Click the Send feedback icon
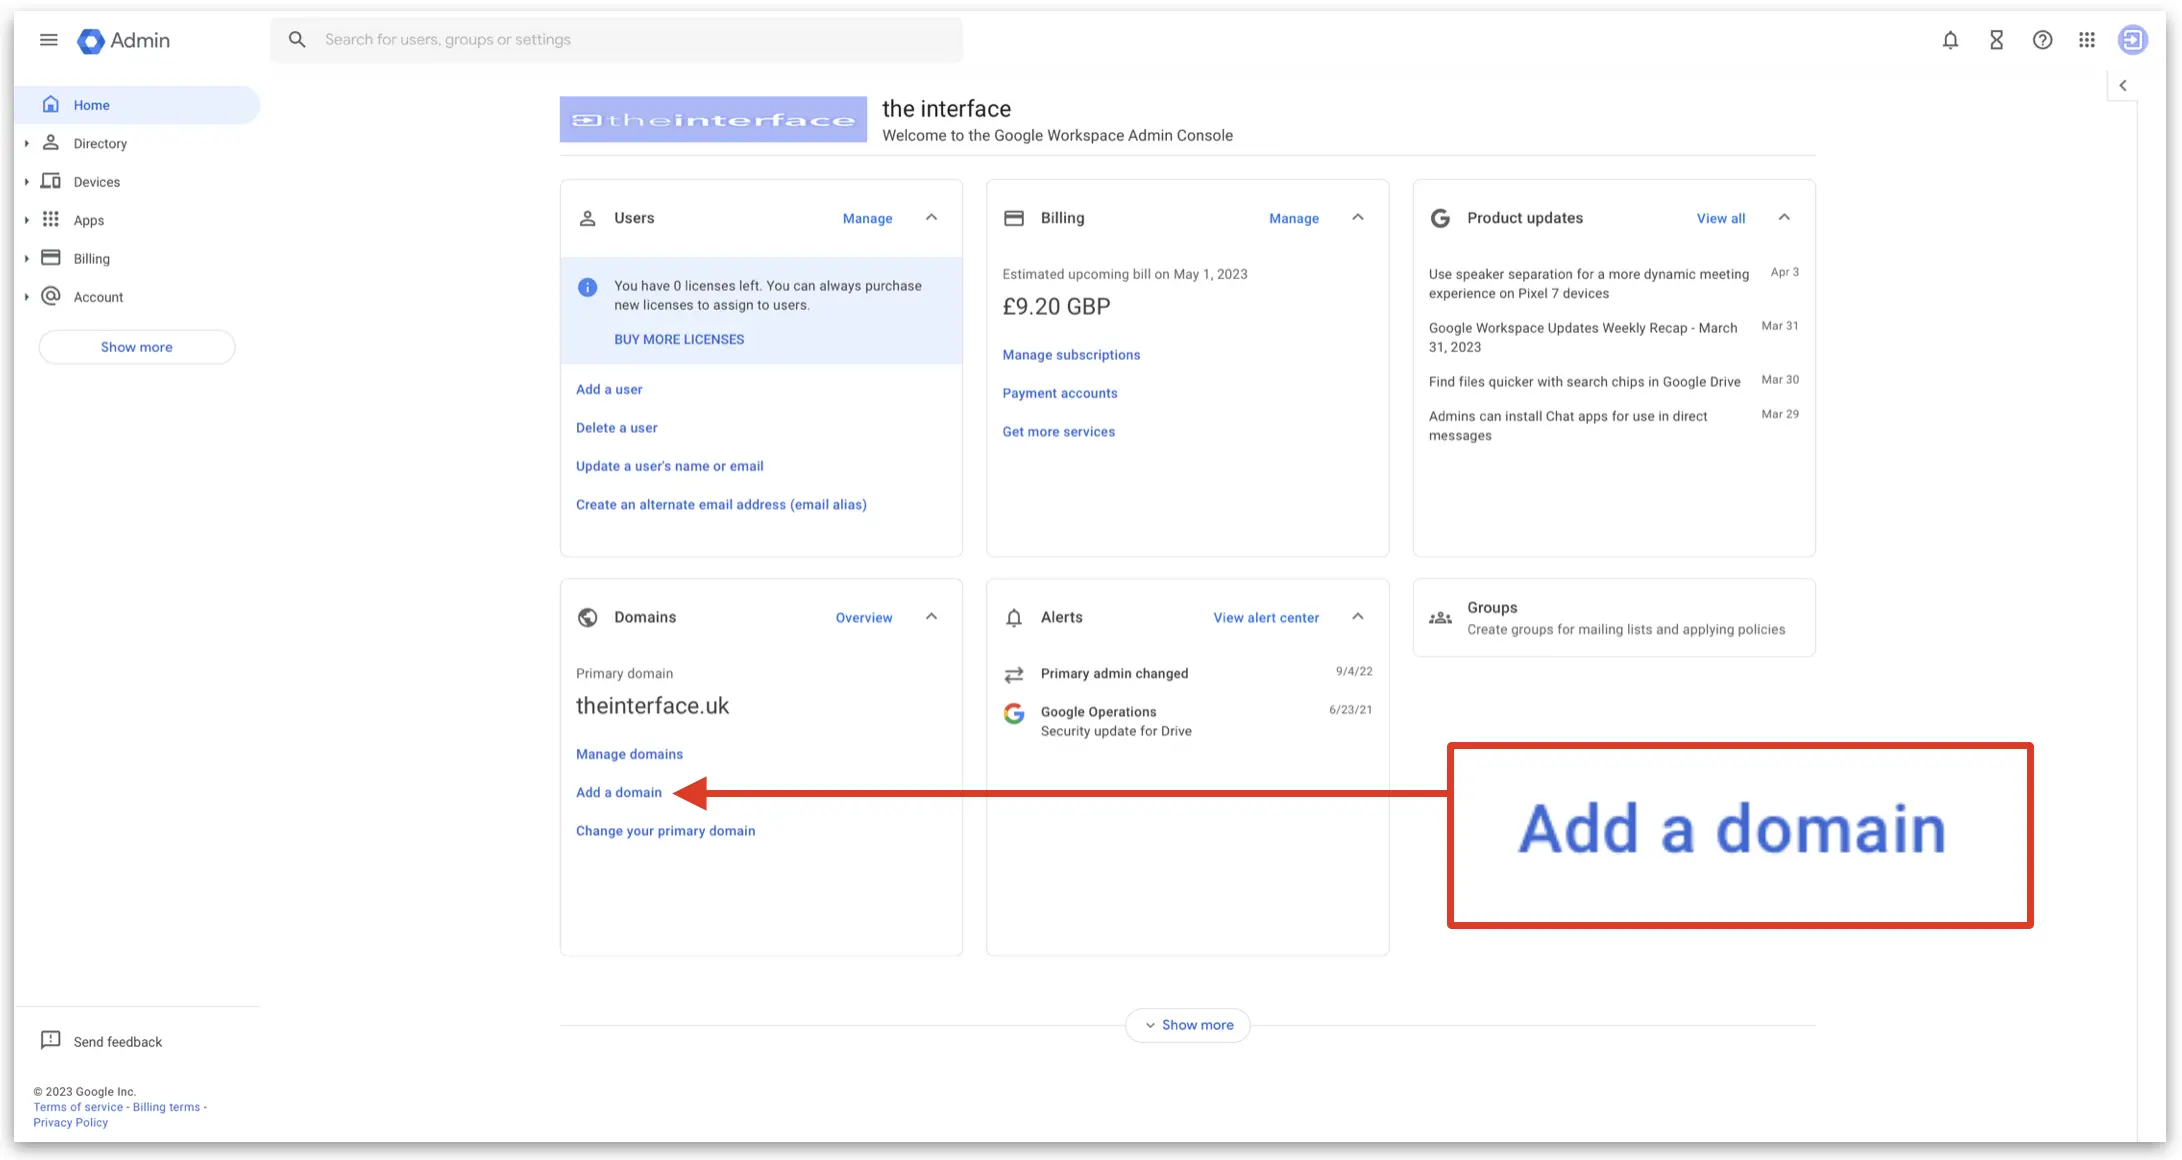The image size is (2182, 1160). pos(50,1040)
